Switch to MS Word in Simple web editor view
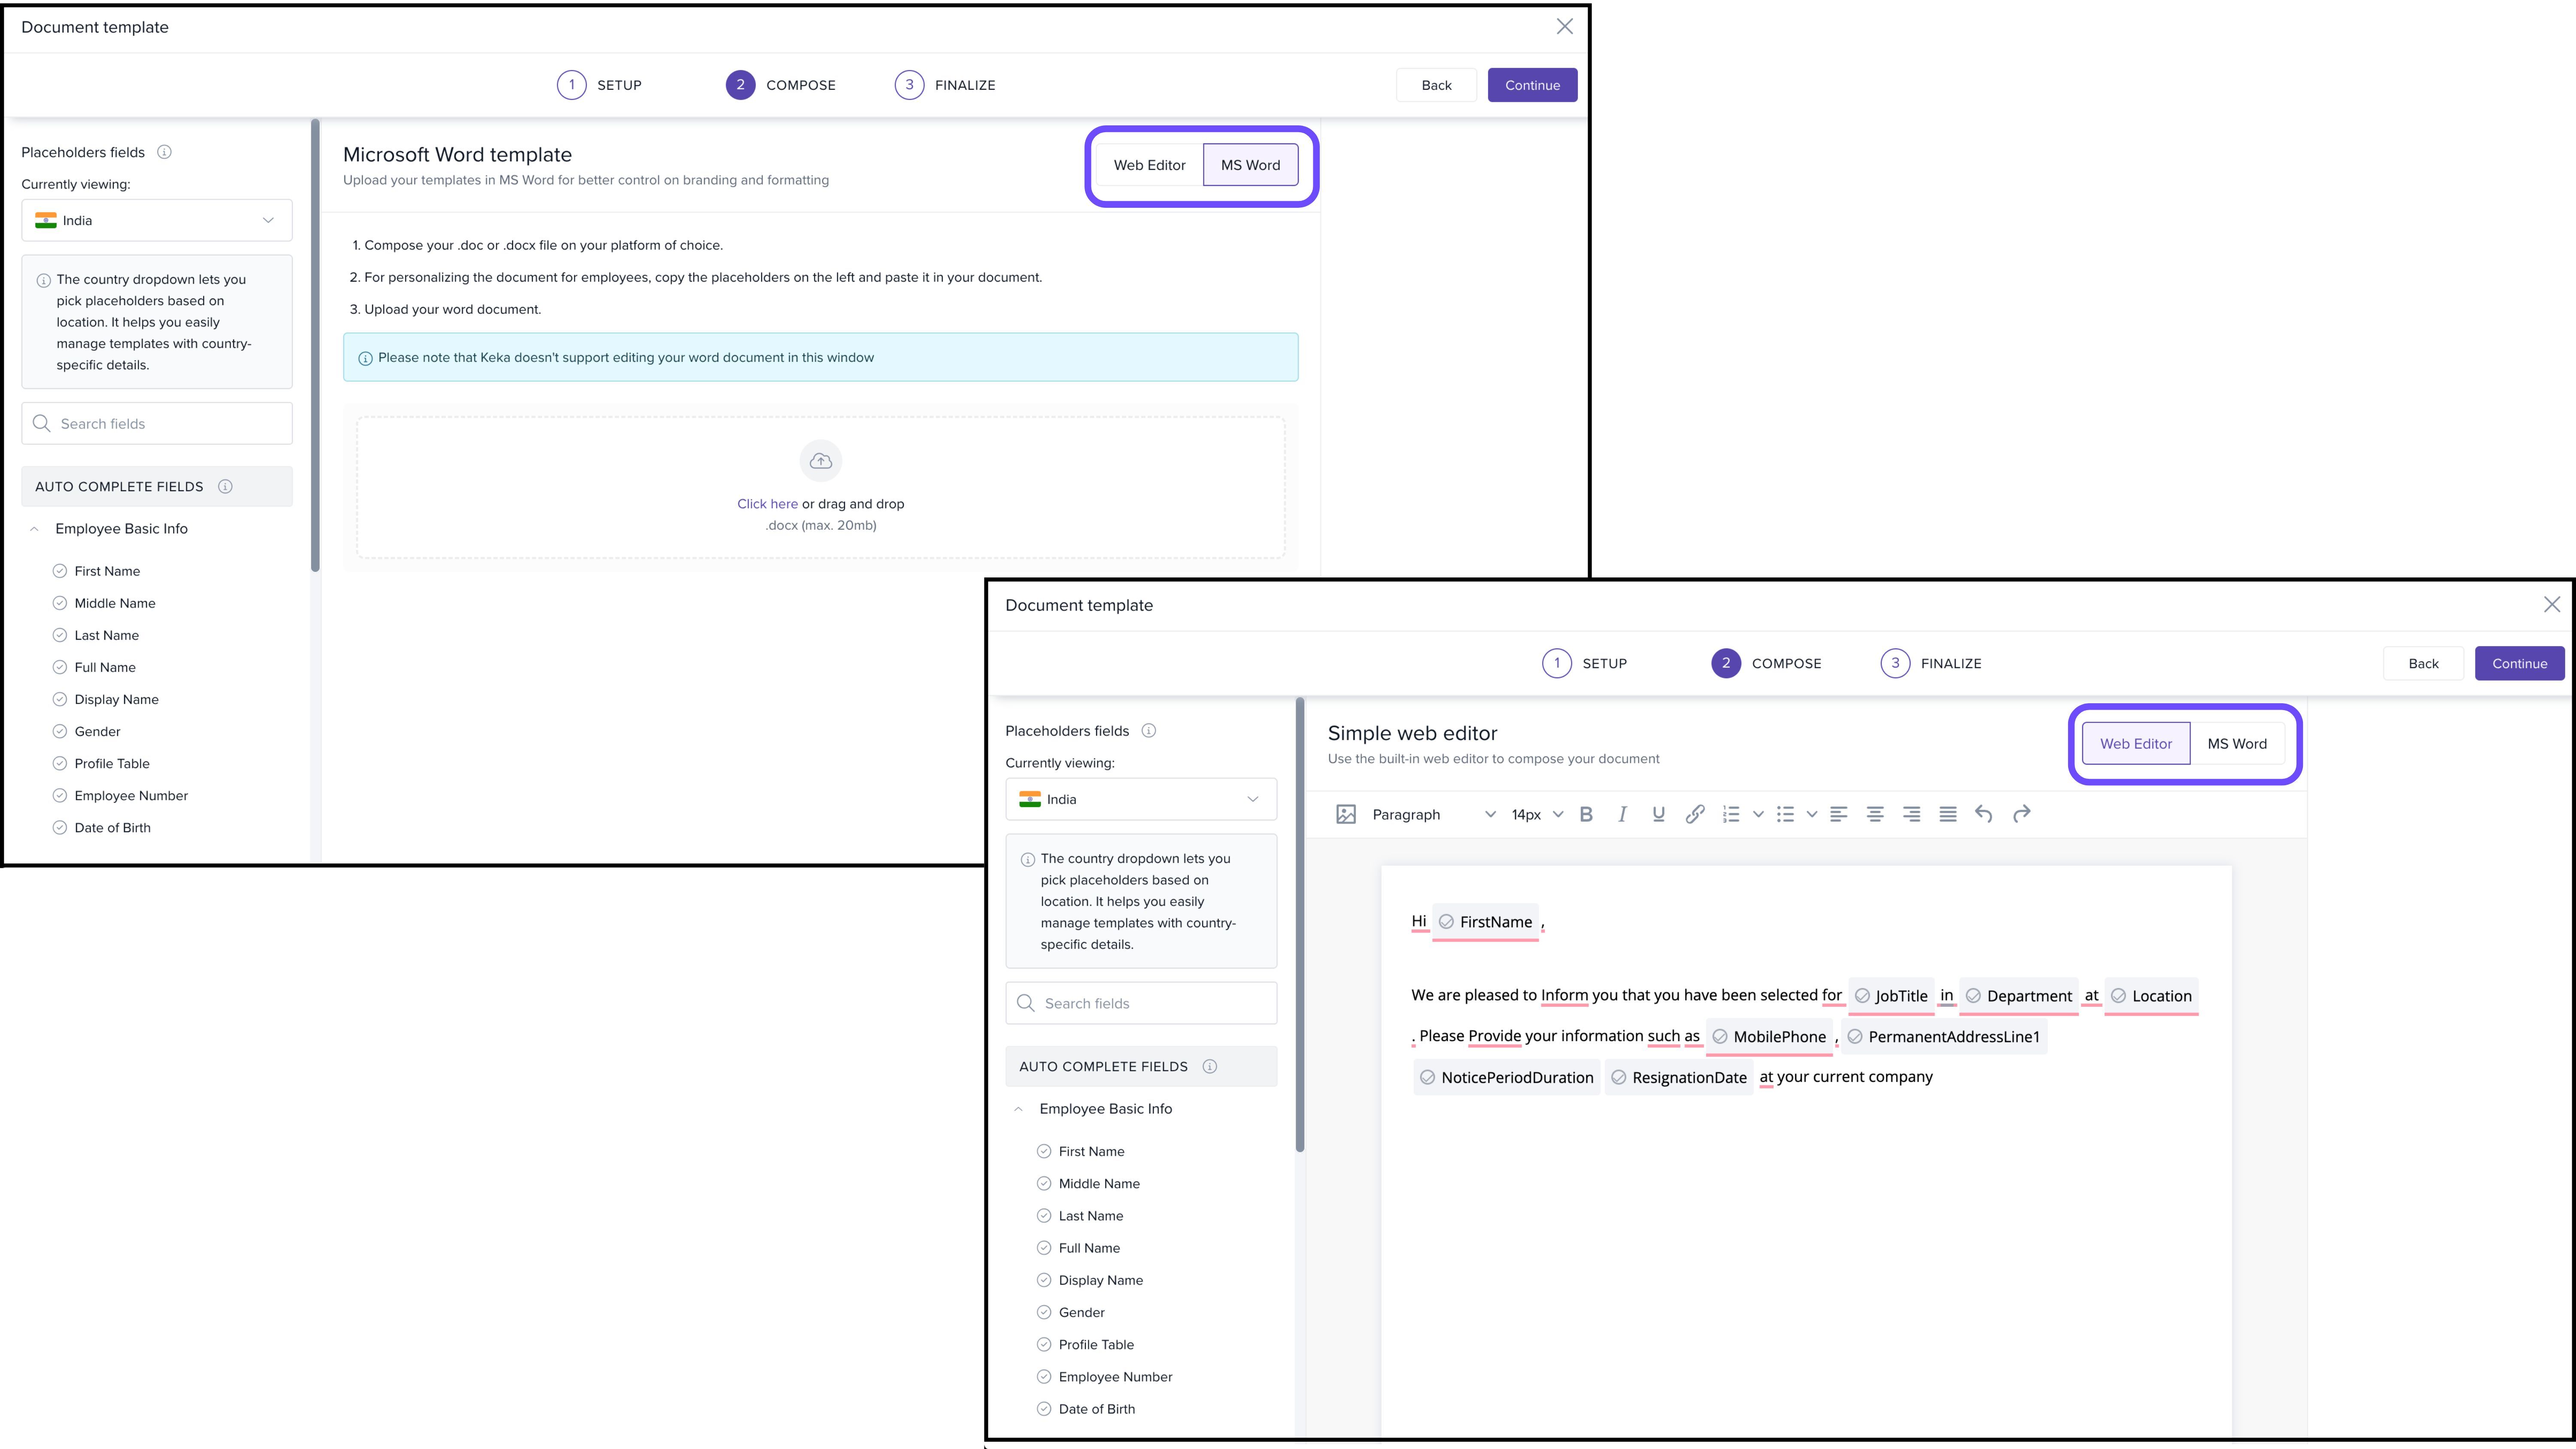This screenshot has height=1449, width=2576. point(2237,744)
